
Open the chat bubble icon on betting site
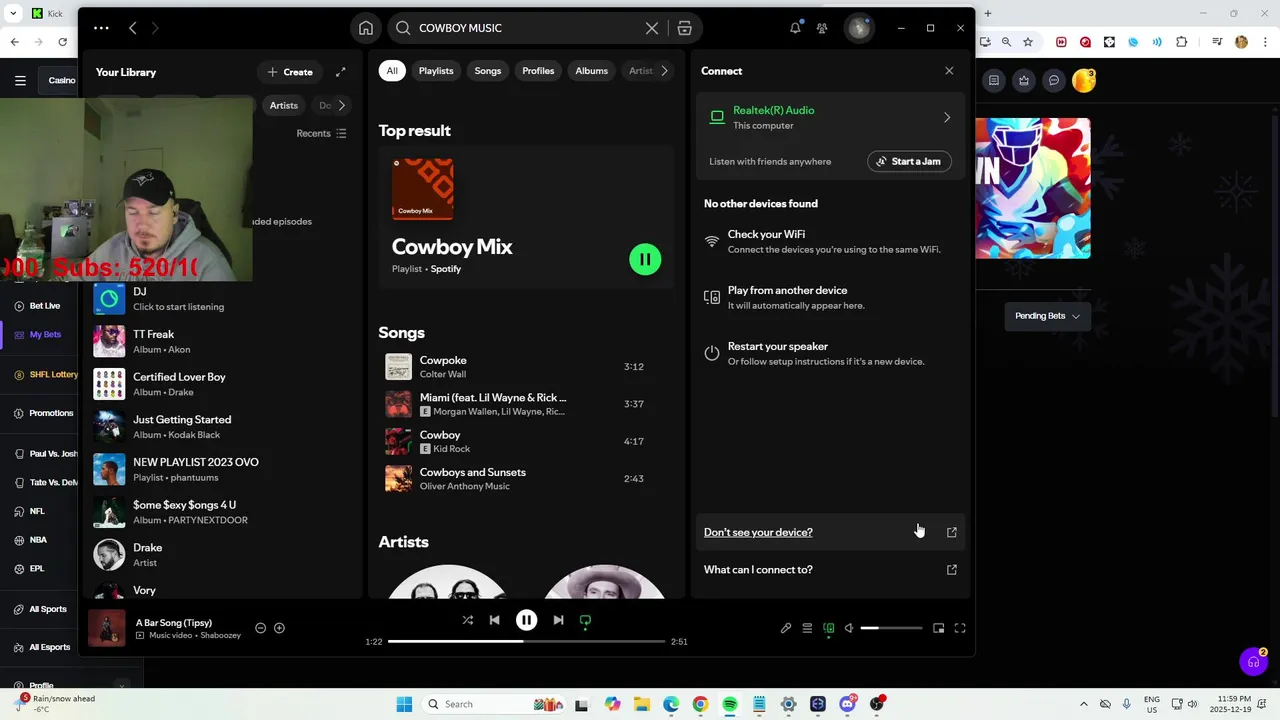pyautogui.click(x=1053, y=80)
